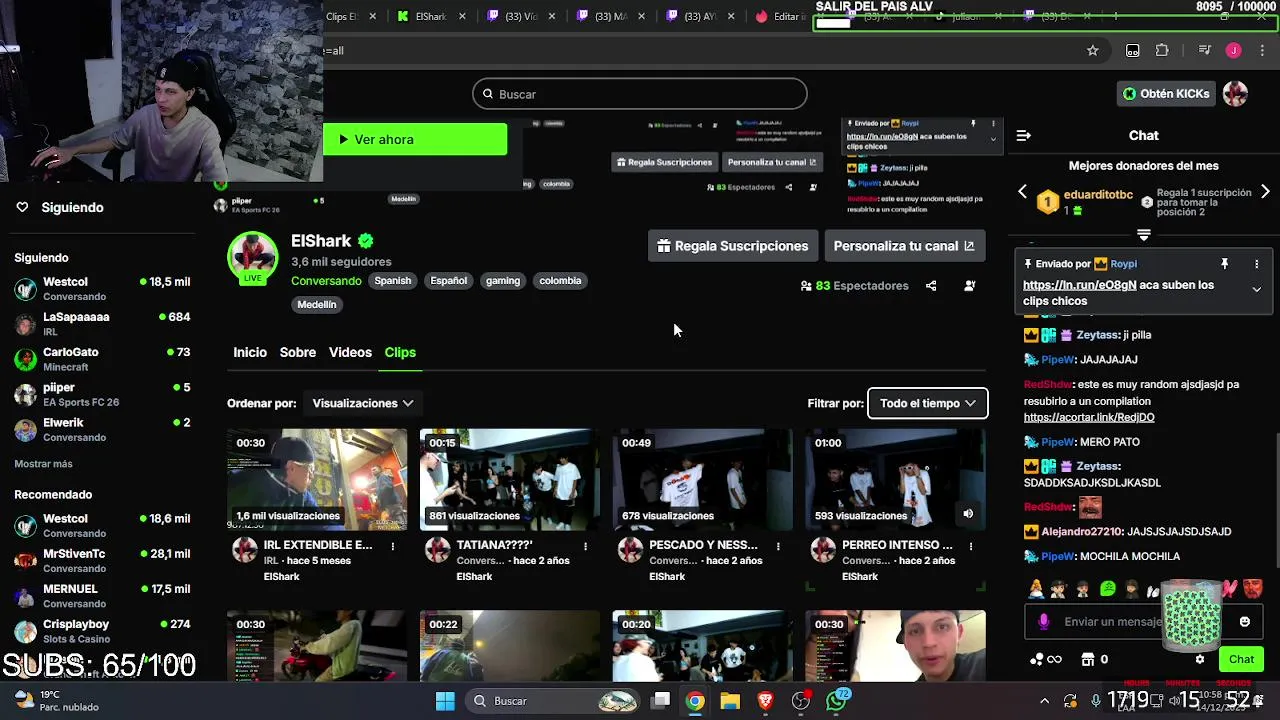This screenshot has width=1280, height=720.
Task: Switch to the Sobre tab
Action: [298, 352]
